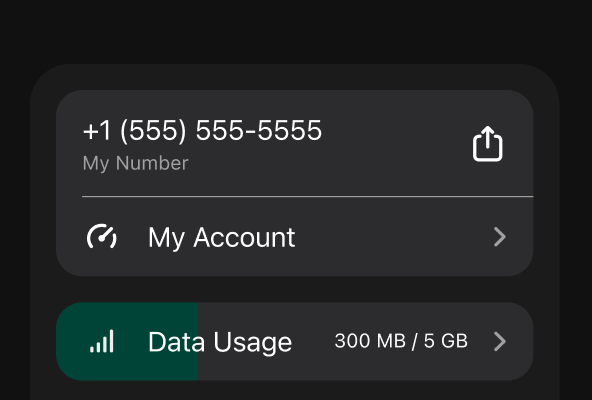592x400 pixels.
Task: Click the 5 GB limit value
Action: (446, 341)
